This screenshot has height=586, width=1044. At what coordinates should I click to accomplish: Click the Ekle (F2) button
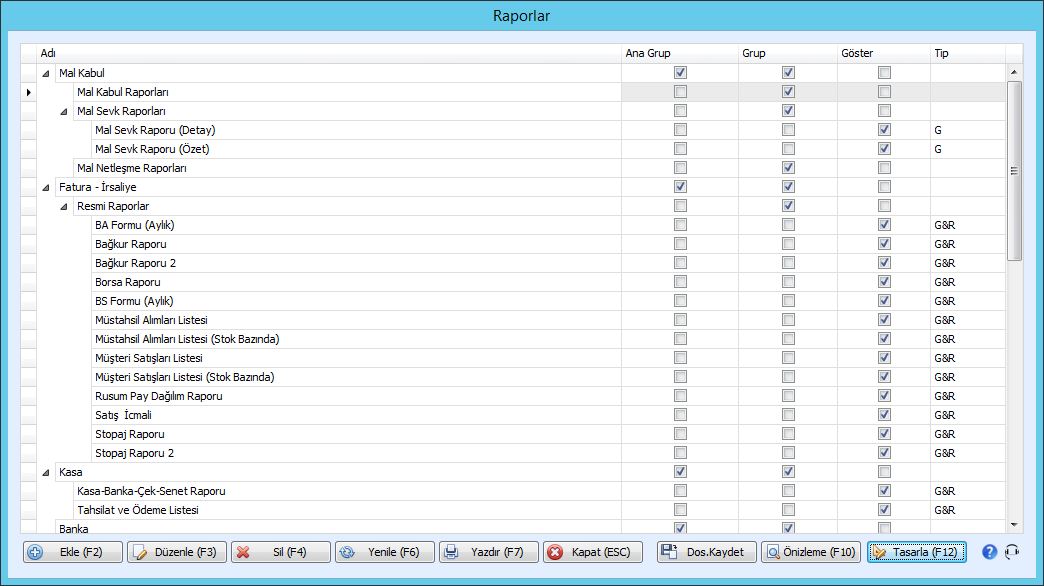(73, 552)
